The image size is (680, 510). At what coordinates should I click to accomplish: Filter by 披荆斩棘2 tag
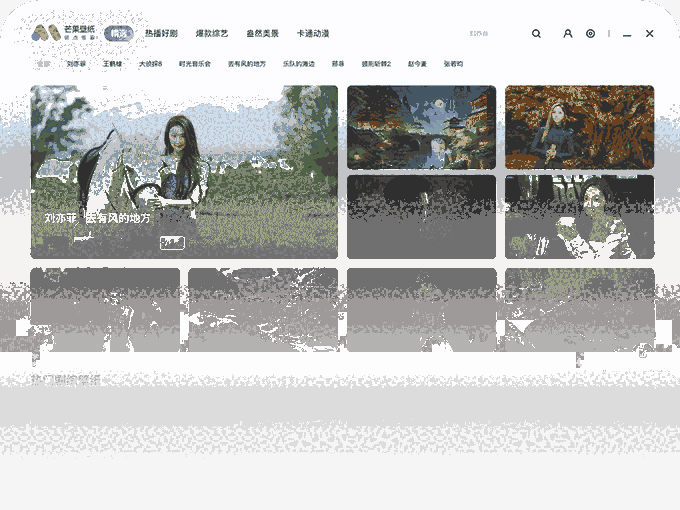[376, 64]
